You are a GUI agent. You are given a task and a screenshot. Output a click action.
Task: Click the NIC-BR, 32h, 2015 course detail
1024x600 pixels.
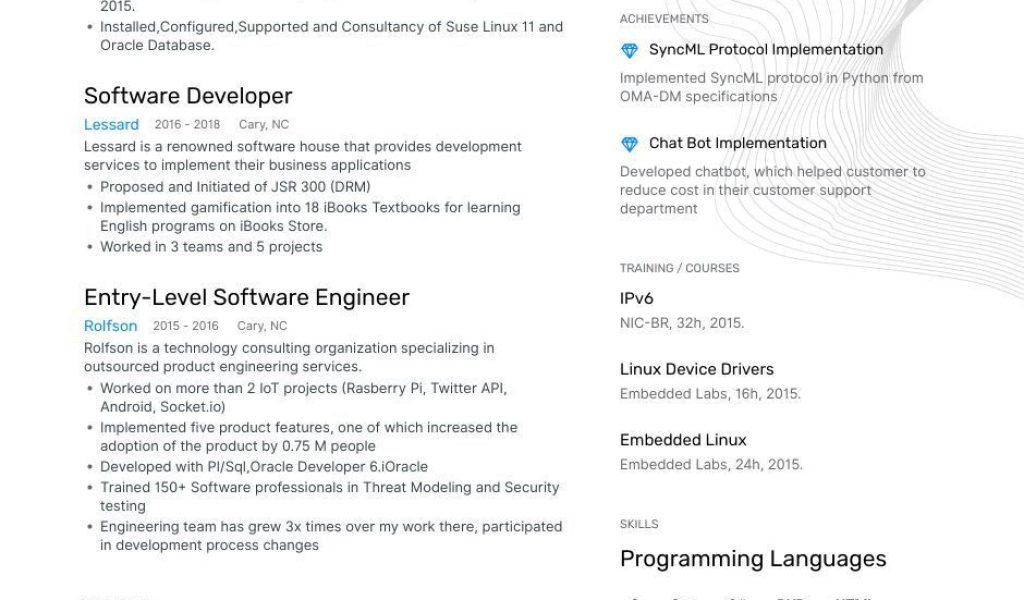[x=681, y=323]
